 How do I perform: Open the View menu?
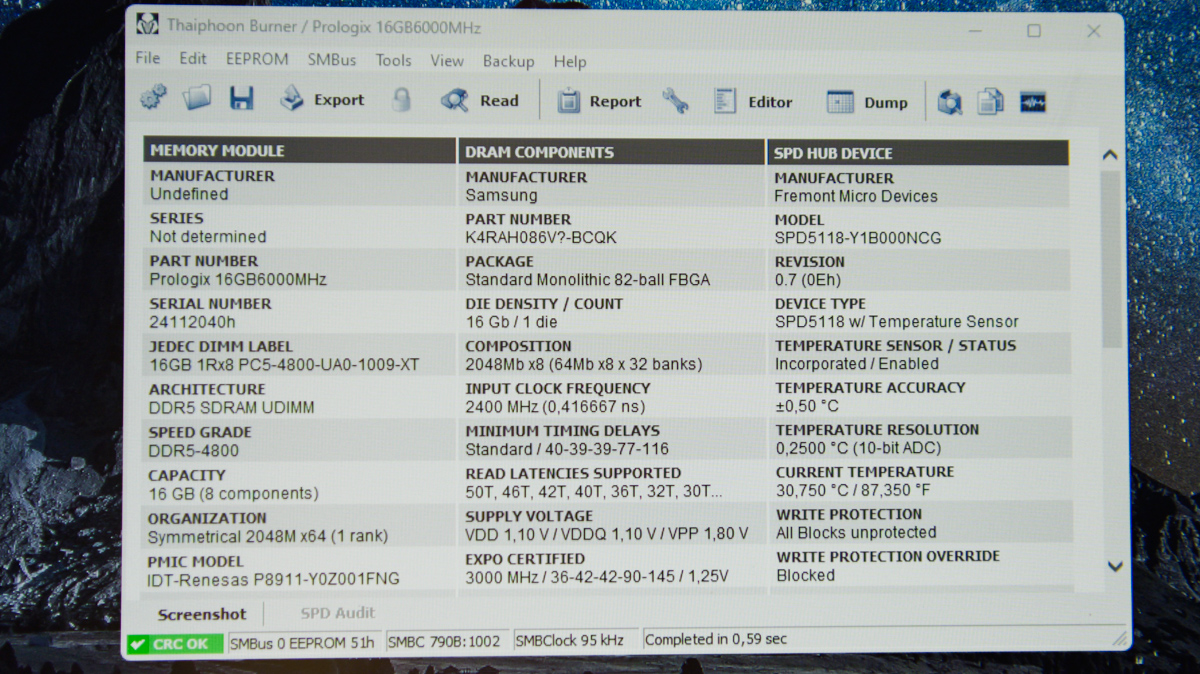coord(447,61)
